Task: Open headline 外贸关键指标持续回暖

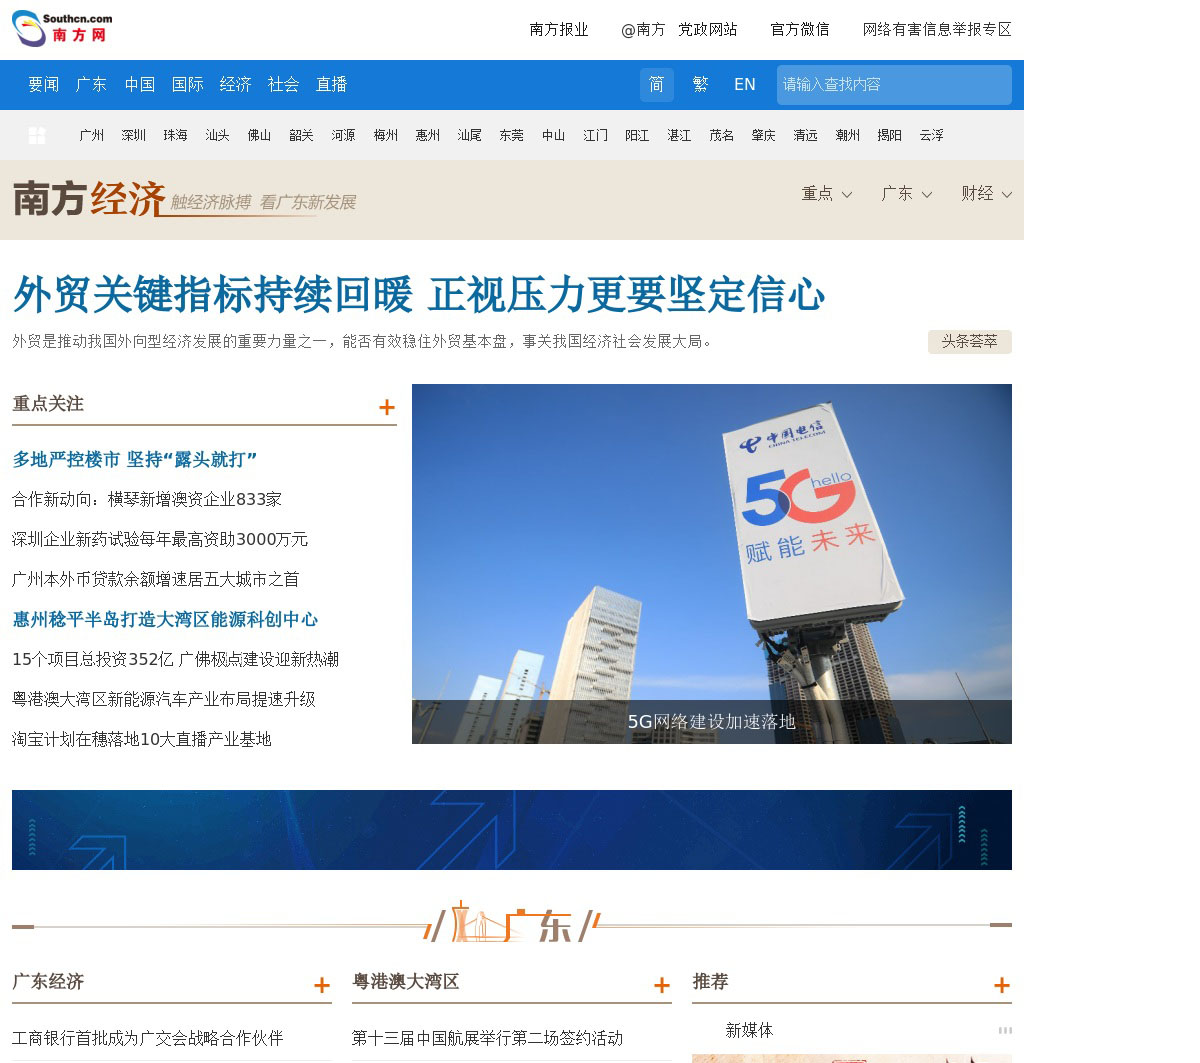Action: pyautogui.click(x=419, y=294)
